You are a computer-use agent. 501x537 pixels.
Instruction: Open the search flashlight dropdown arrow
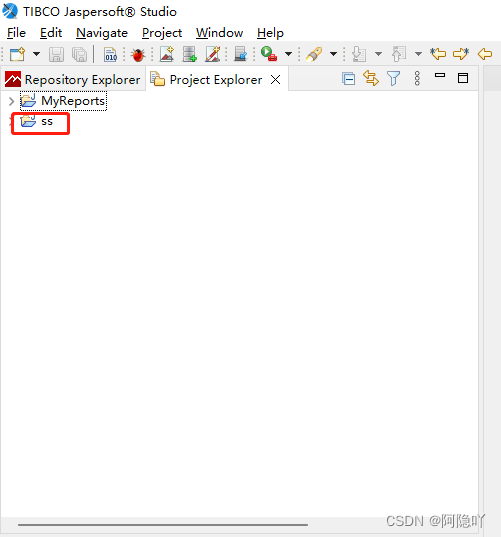pyautogui.click(x=333, y=54)
